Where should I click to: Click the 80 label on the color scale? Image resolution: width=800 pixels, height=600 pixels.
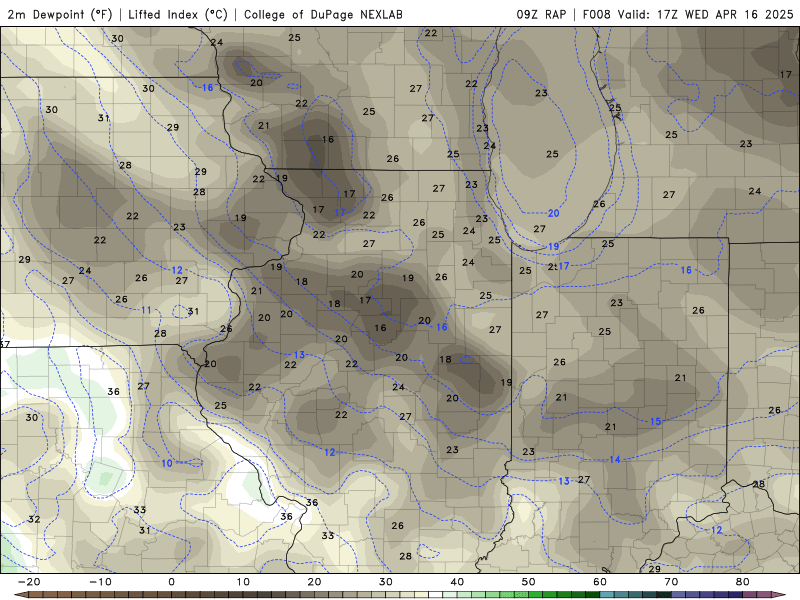[743, 582]
